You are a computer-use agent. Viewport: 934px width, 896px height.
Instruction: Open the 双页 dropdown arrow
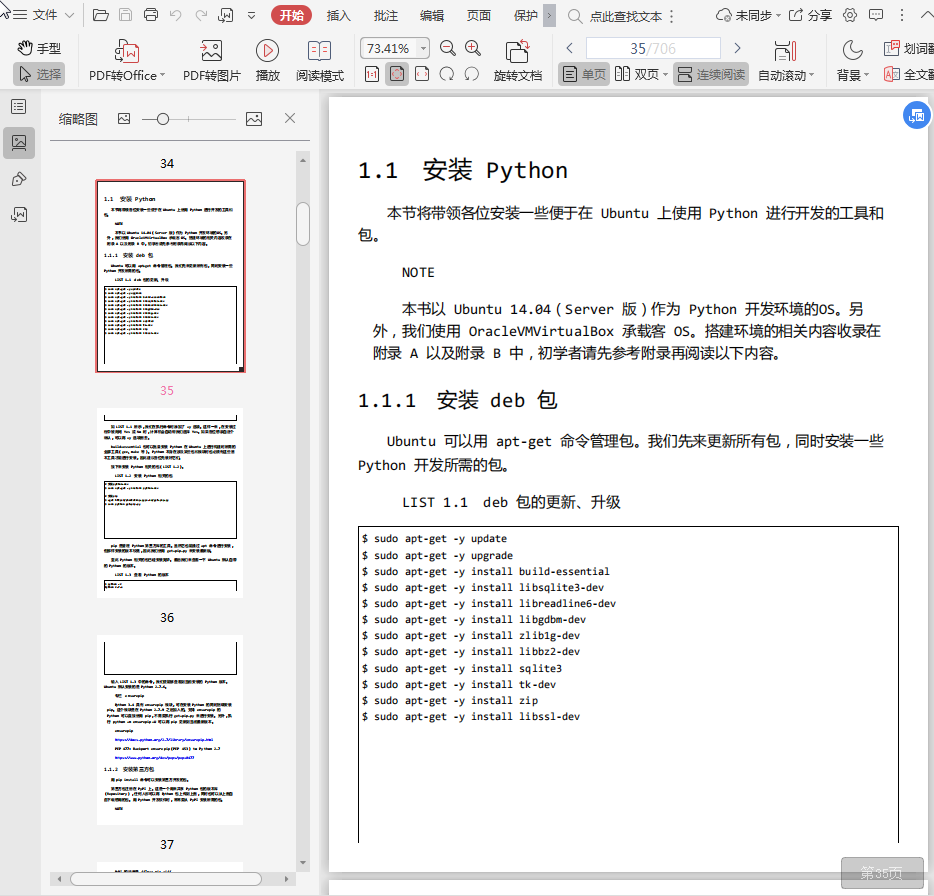(665, 74)
